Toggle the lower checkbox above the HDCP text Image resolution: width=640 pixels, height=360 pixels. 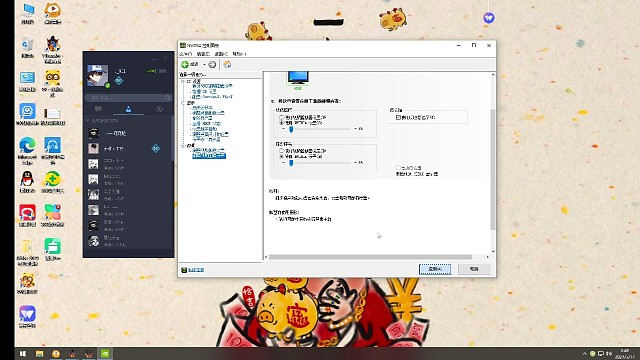click(x=398, y=168)
